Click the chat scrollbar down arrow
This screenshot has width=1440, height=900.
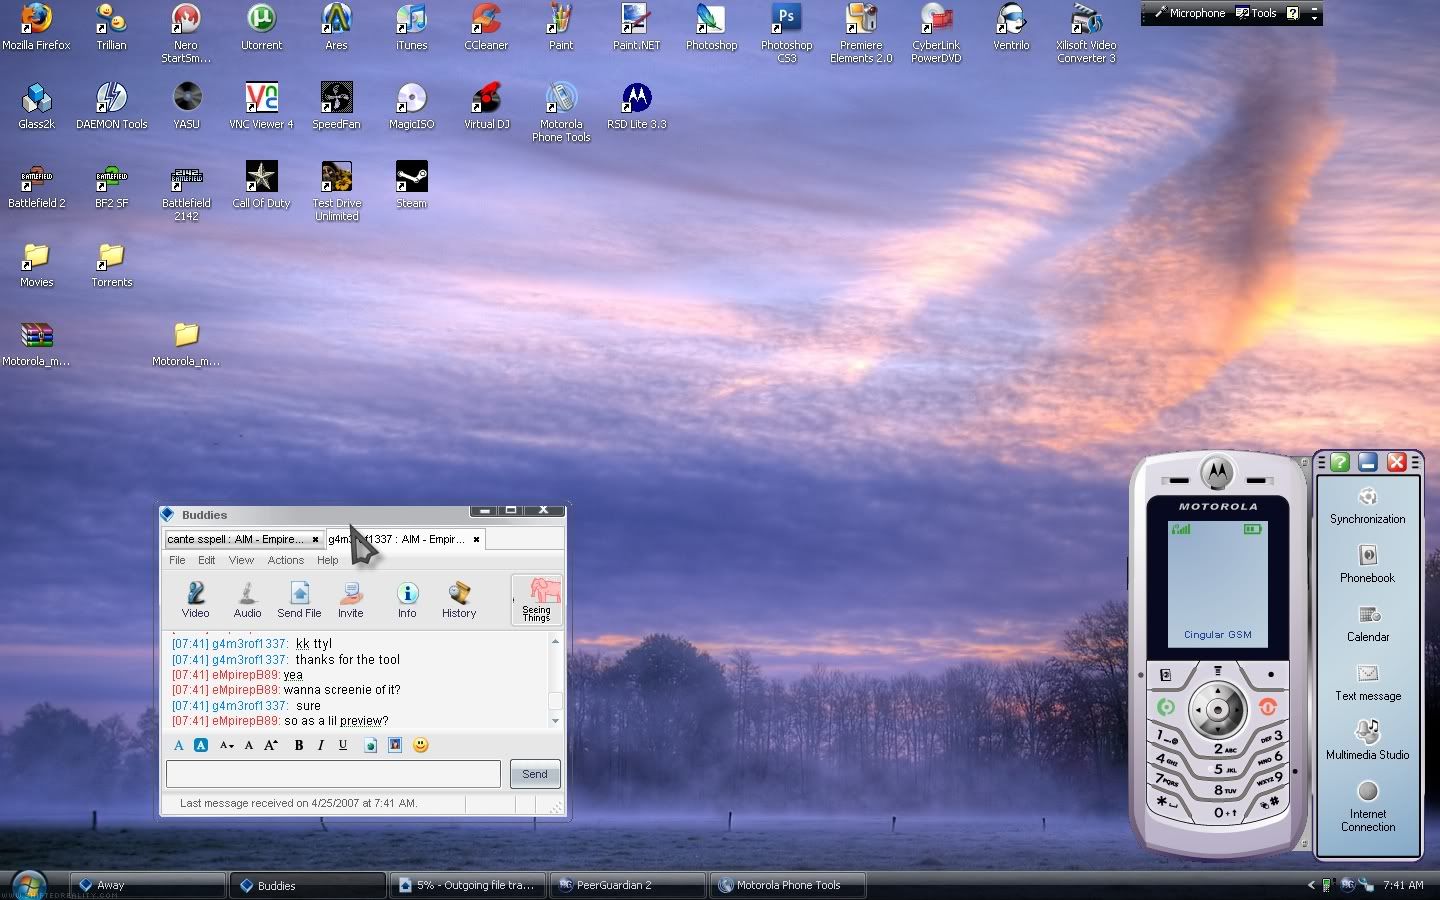555,721
